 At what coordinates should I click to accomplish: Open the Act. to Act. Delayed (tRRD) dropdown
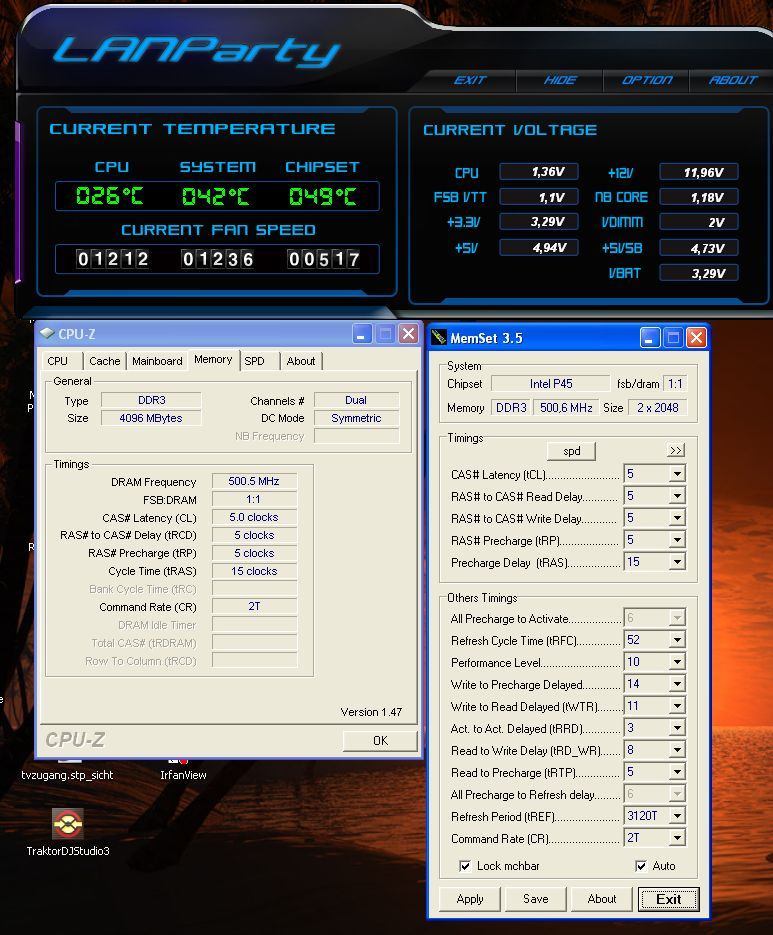(677, 729)
